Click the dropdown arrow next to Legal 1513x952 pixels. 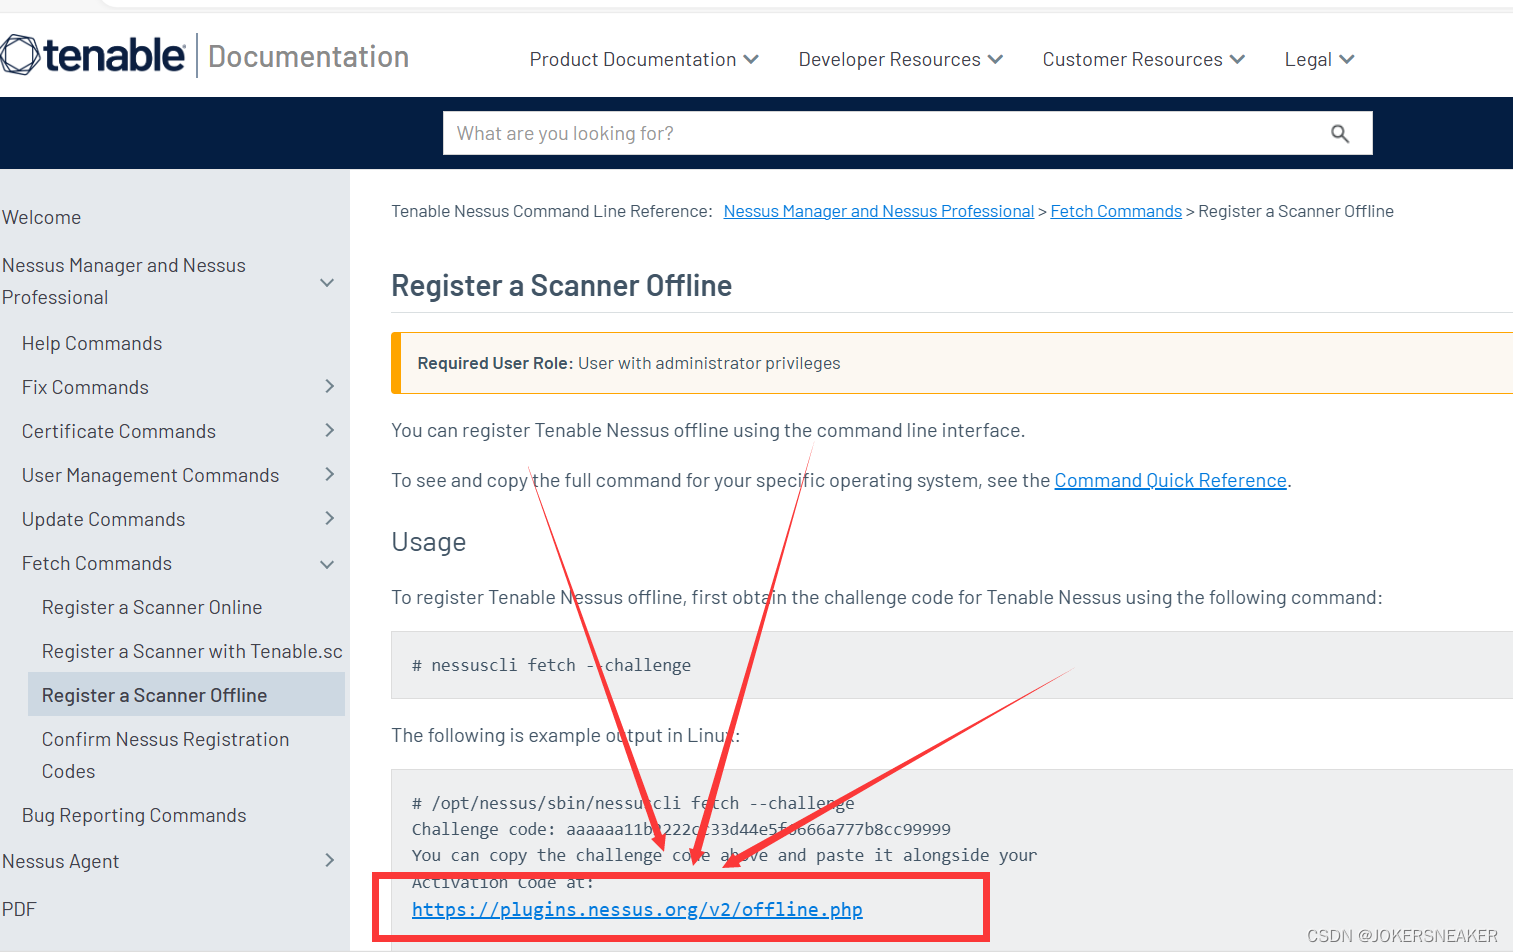tap(1347, 59)
